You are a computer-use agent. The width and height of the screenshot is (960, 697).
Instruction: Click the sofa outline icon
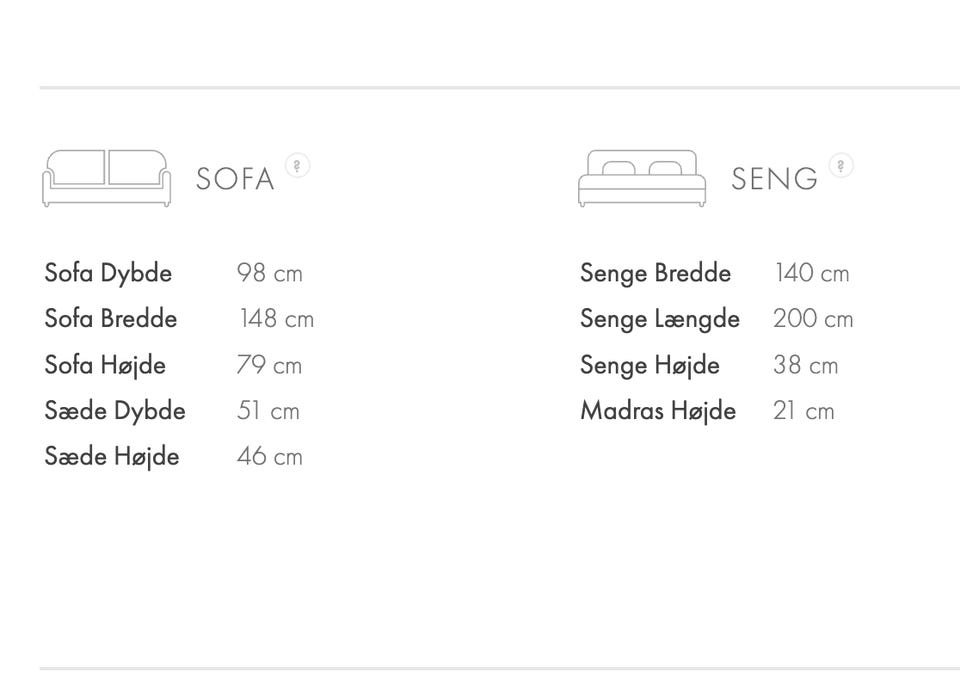tap(106, 178)
